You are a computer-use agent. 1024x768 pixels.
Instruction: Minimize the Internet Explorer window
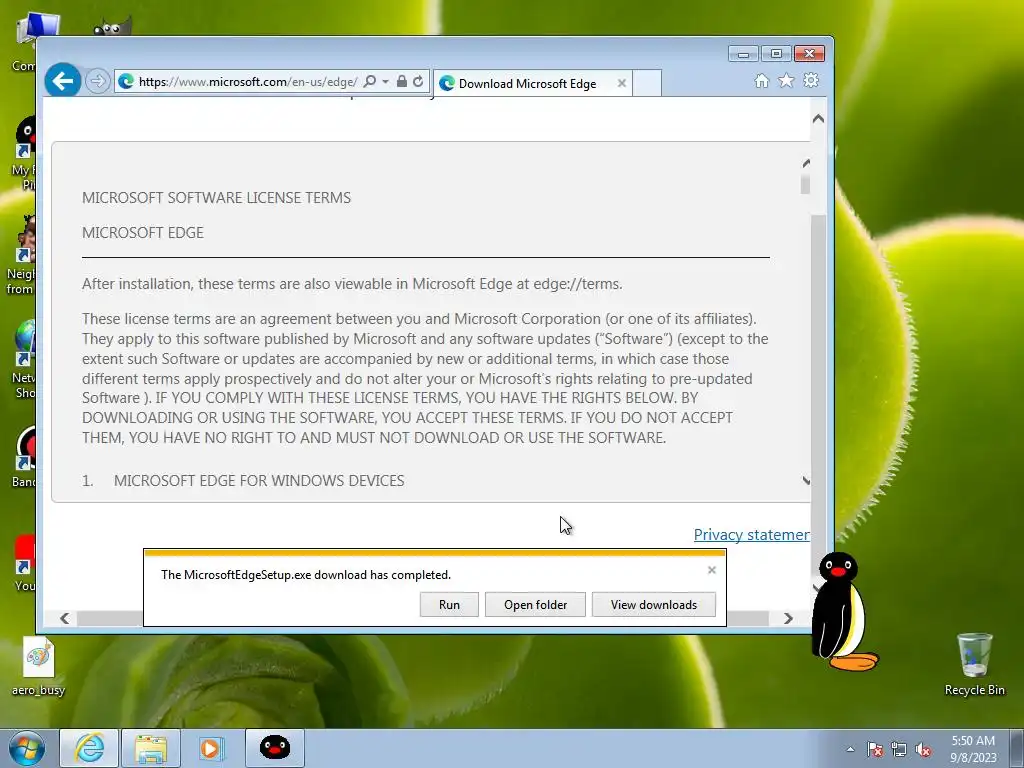point(743,54)
